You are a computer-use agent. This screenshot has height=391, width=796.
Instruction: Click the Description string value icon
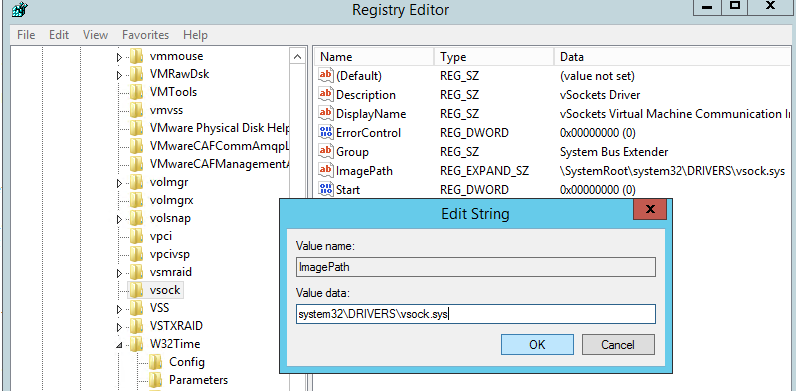325,95
